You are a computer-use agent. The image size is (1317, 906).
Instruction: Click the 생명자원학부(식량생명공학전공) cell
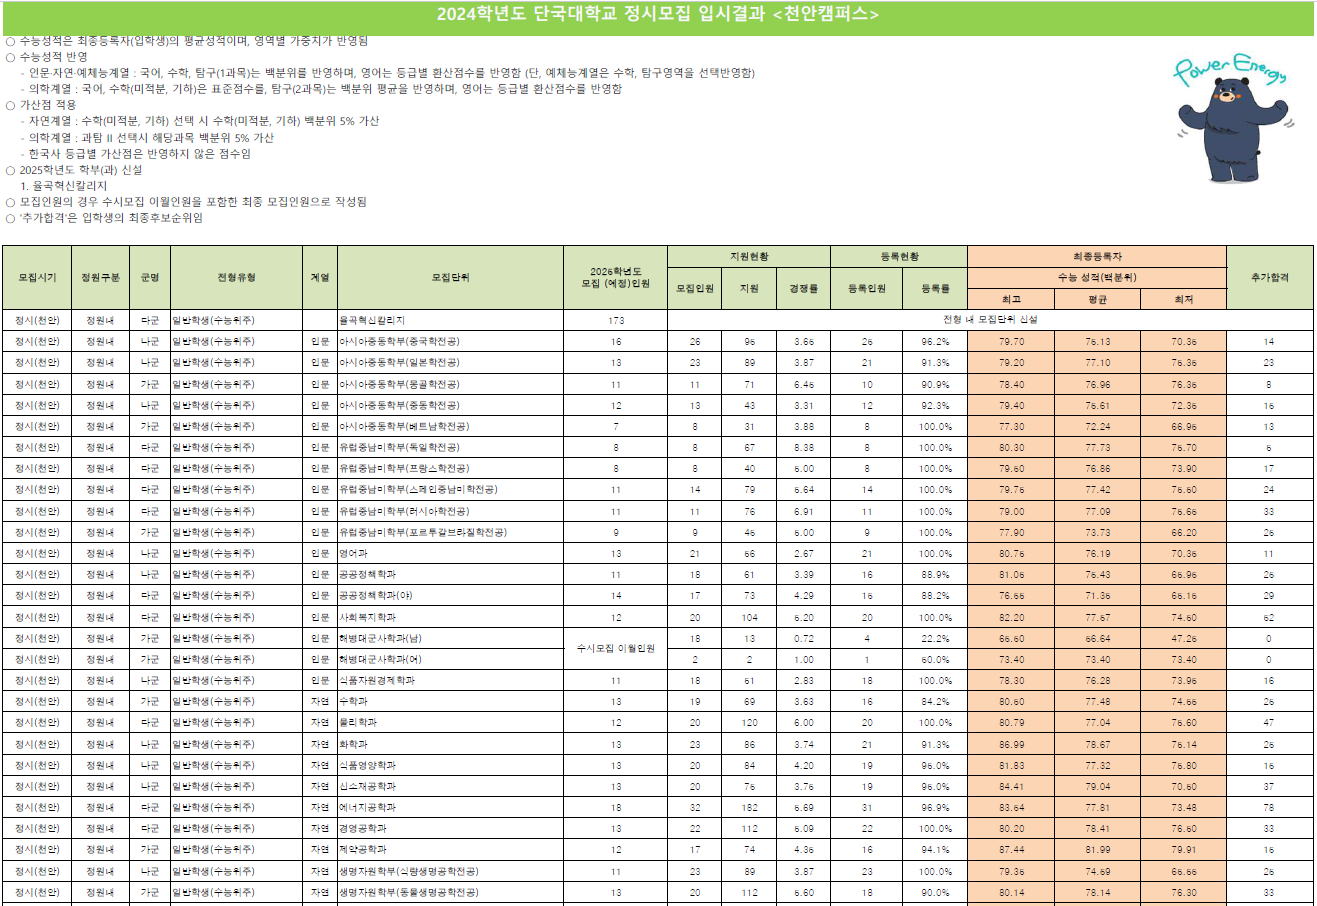450,871
